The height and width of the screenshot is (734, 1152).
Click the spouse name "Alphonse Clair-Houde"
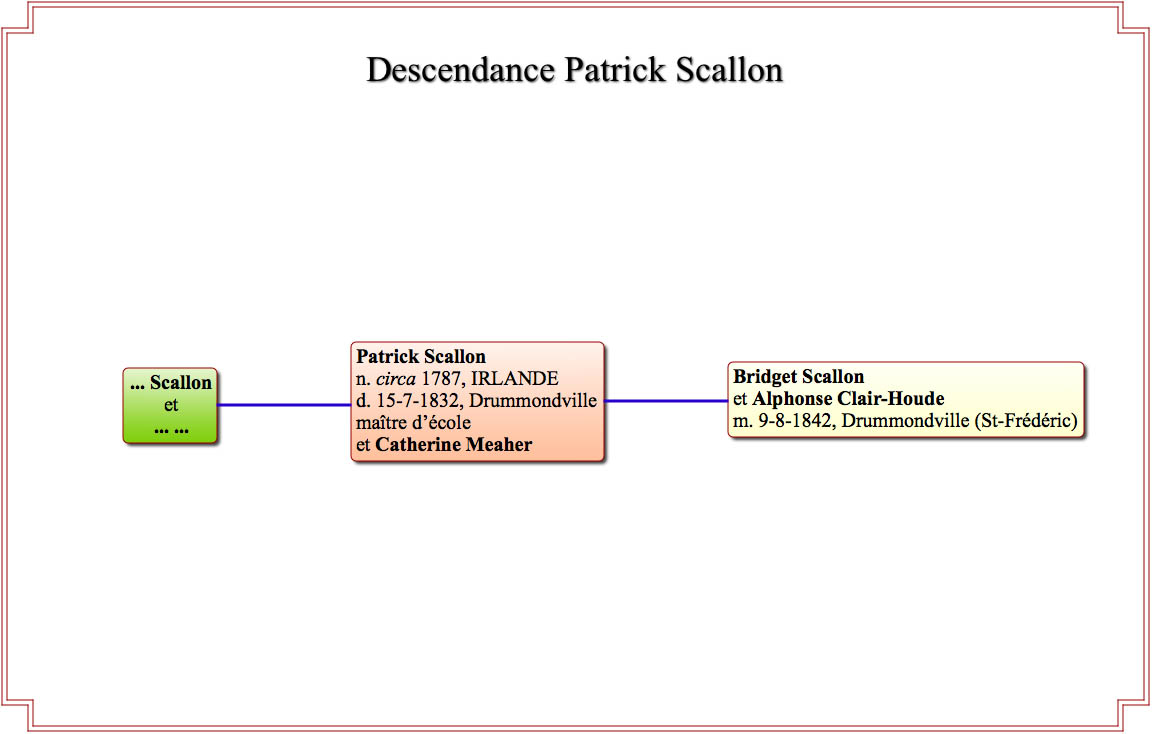pyautogui.click(x=849, y=399)
